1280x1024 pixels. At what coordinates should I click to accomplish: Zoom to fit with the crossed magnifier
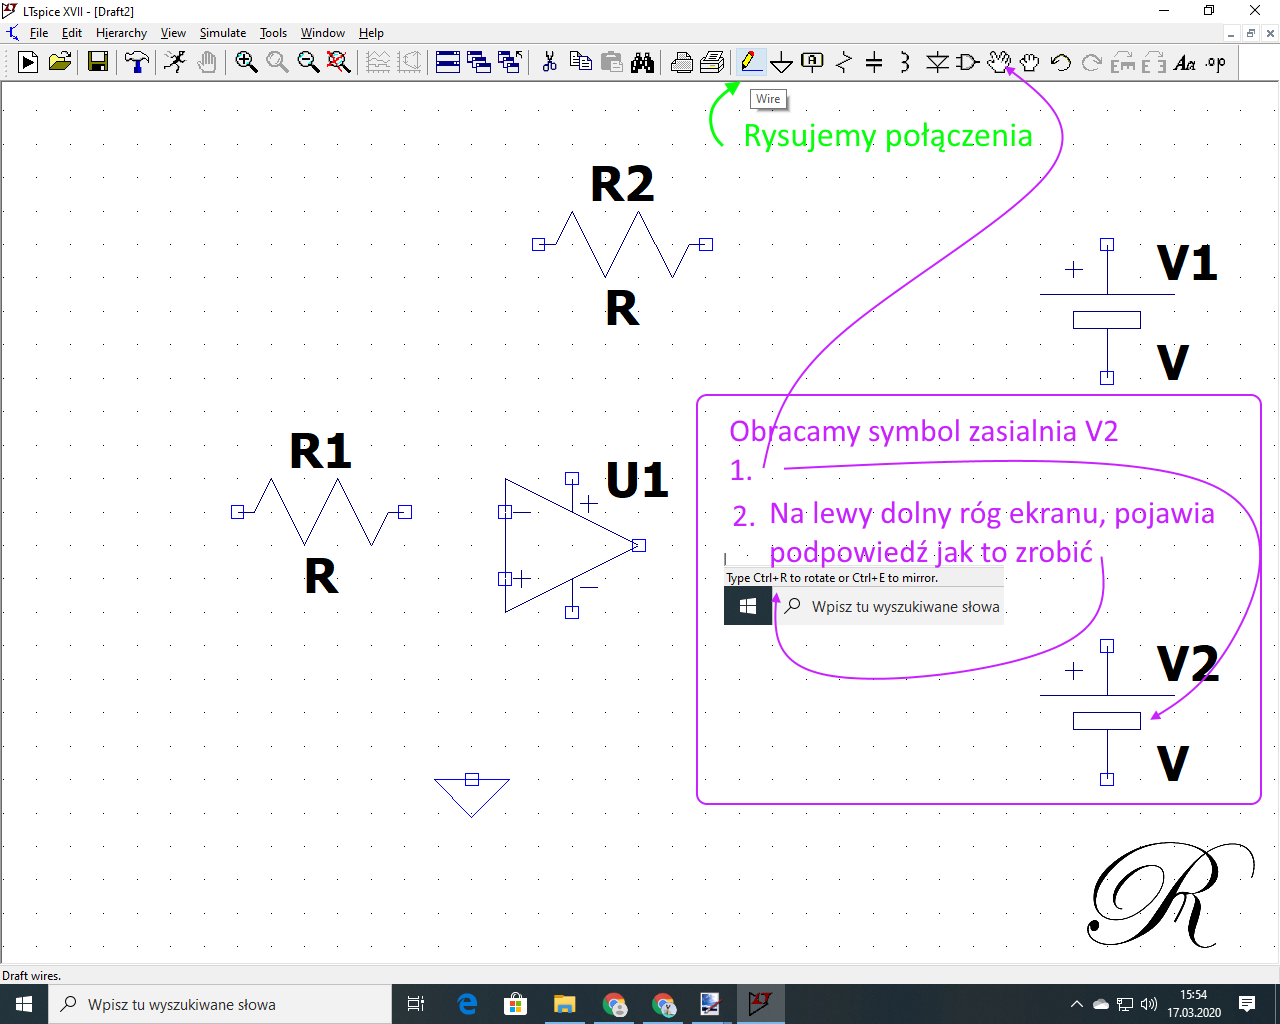339,62
